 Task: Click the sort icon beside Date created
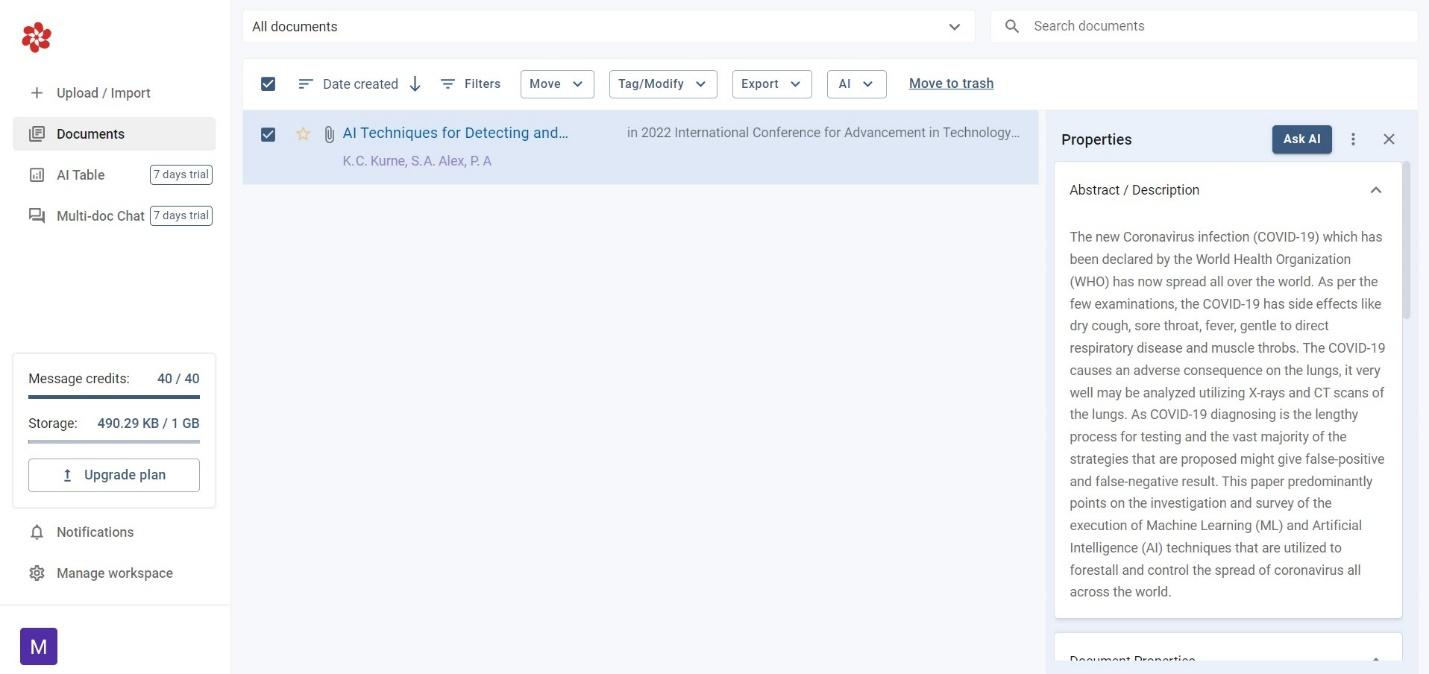coord(414,84)
